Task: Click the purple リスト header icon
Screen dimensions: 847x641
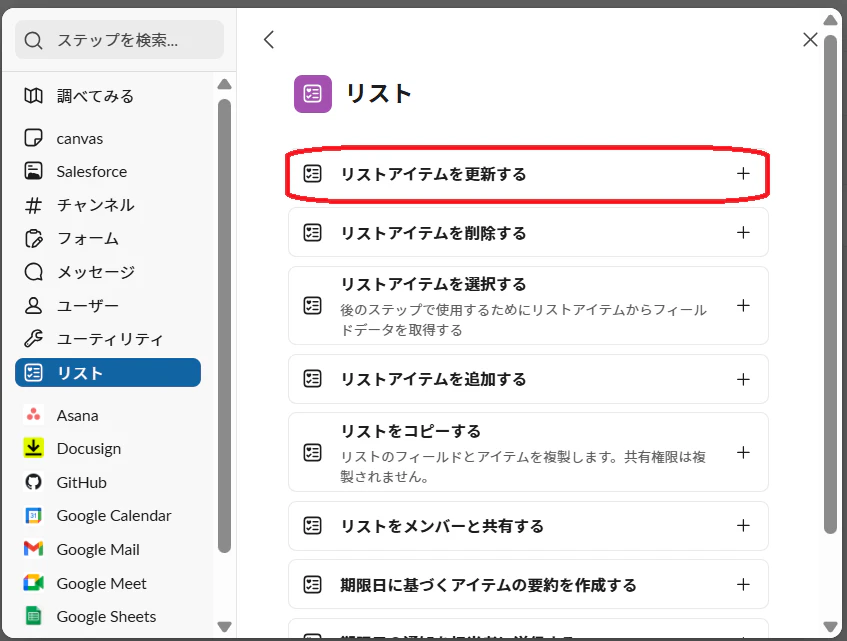Action: click(x=313, y=94)
